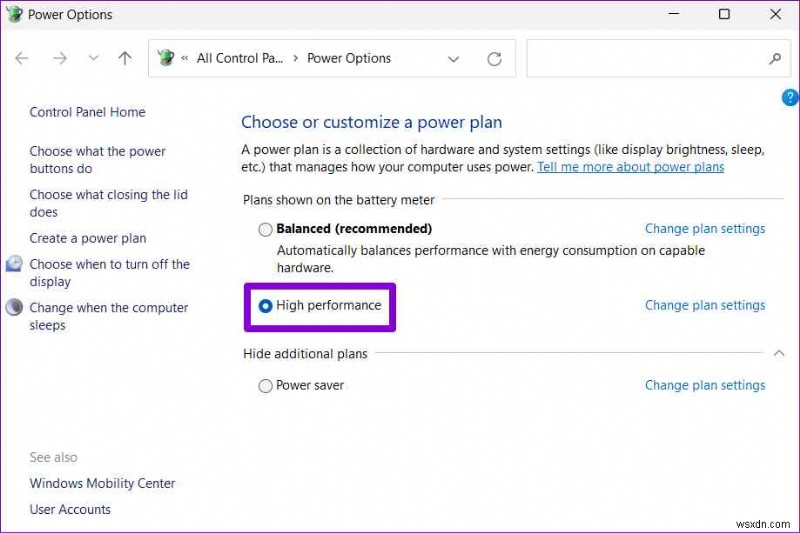The image size is (800, 533).
Task: Collapse additional plans with the chevron
Action: 779,353
